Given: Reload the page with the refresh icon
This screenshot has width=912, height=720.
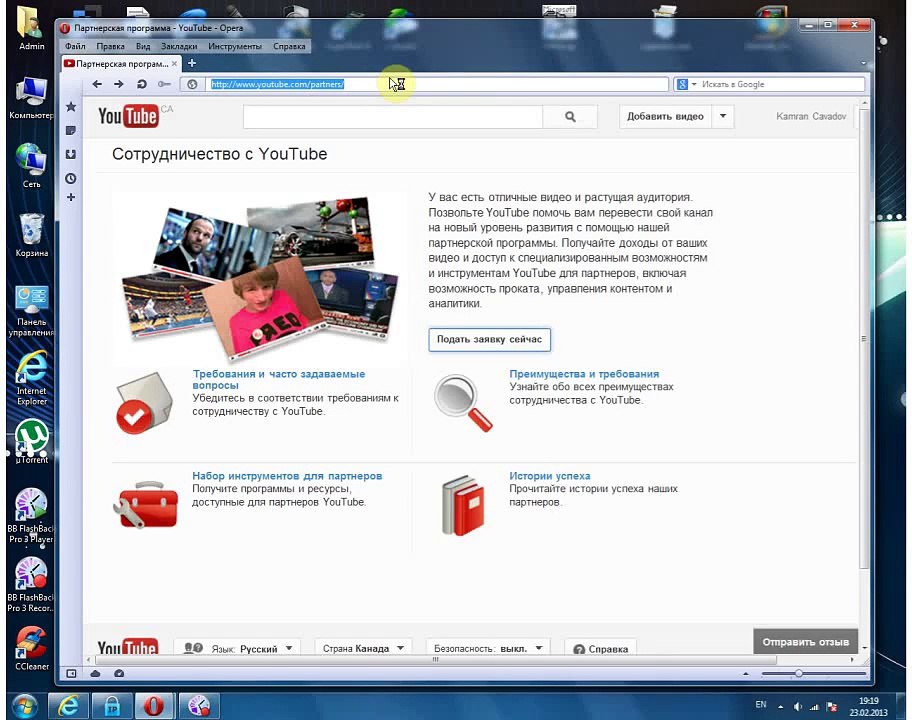Looking at the screenshot, I should click(141, 84).
